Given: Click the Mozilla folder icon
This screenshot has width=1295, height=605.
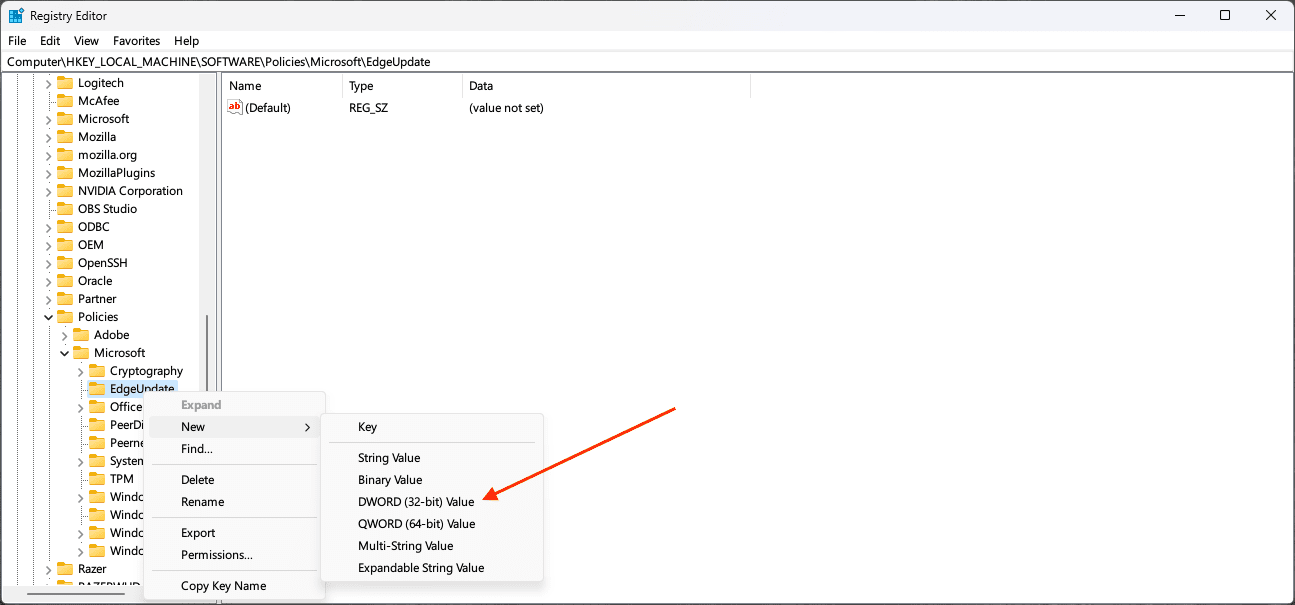Looking at the screenshot, I should click(65, 137).
